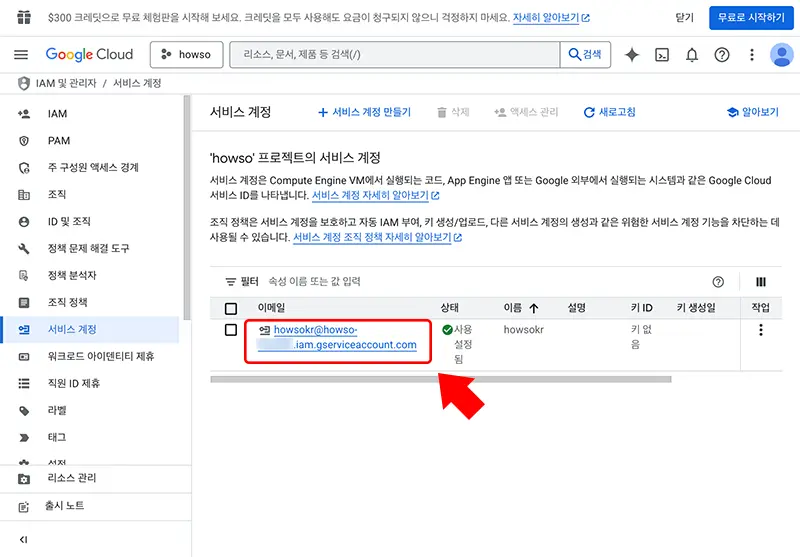Click the 설명 column header
800x557 pixels.
click(x=577, y=308)
